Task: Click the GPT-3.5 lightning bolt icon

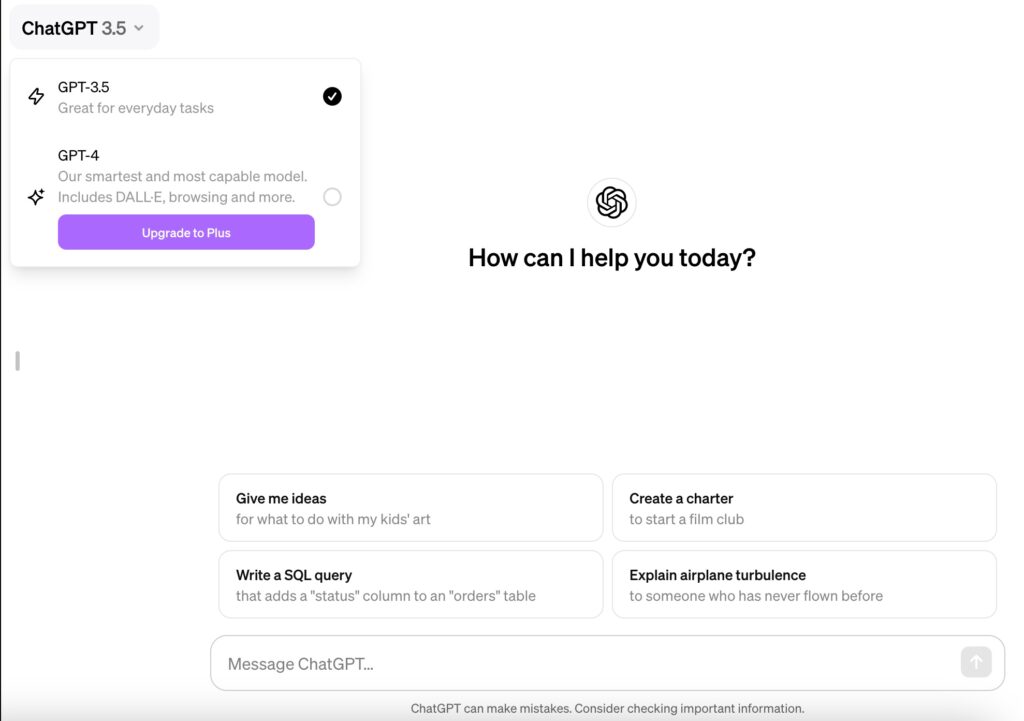Action: coord(37,97)
